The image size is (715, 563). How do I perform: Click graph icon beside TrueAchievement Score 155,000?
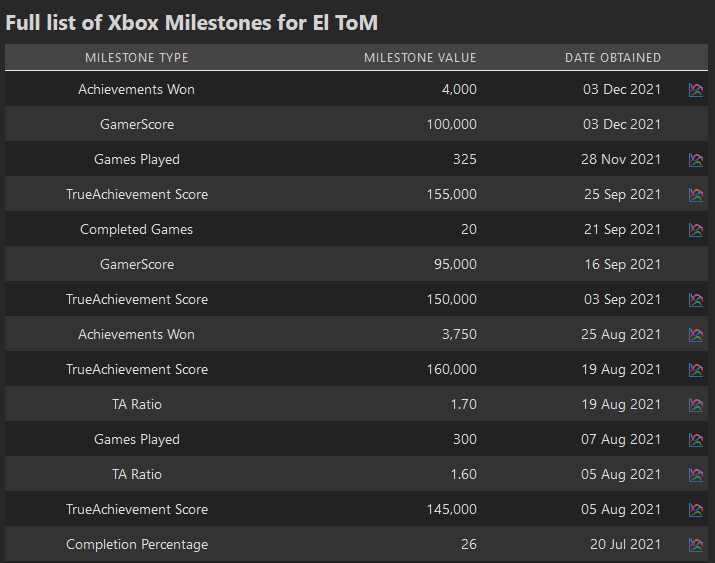pos(695,195)
